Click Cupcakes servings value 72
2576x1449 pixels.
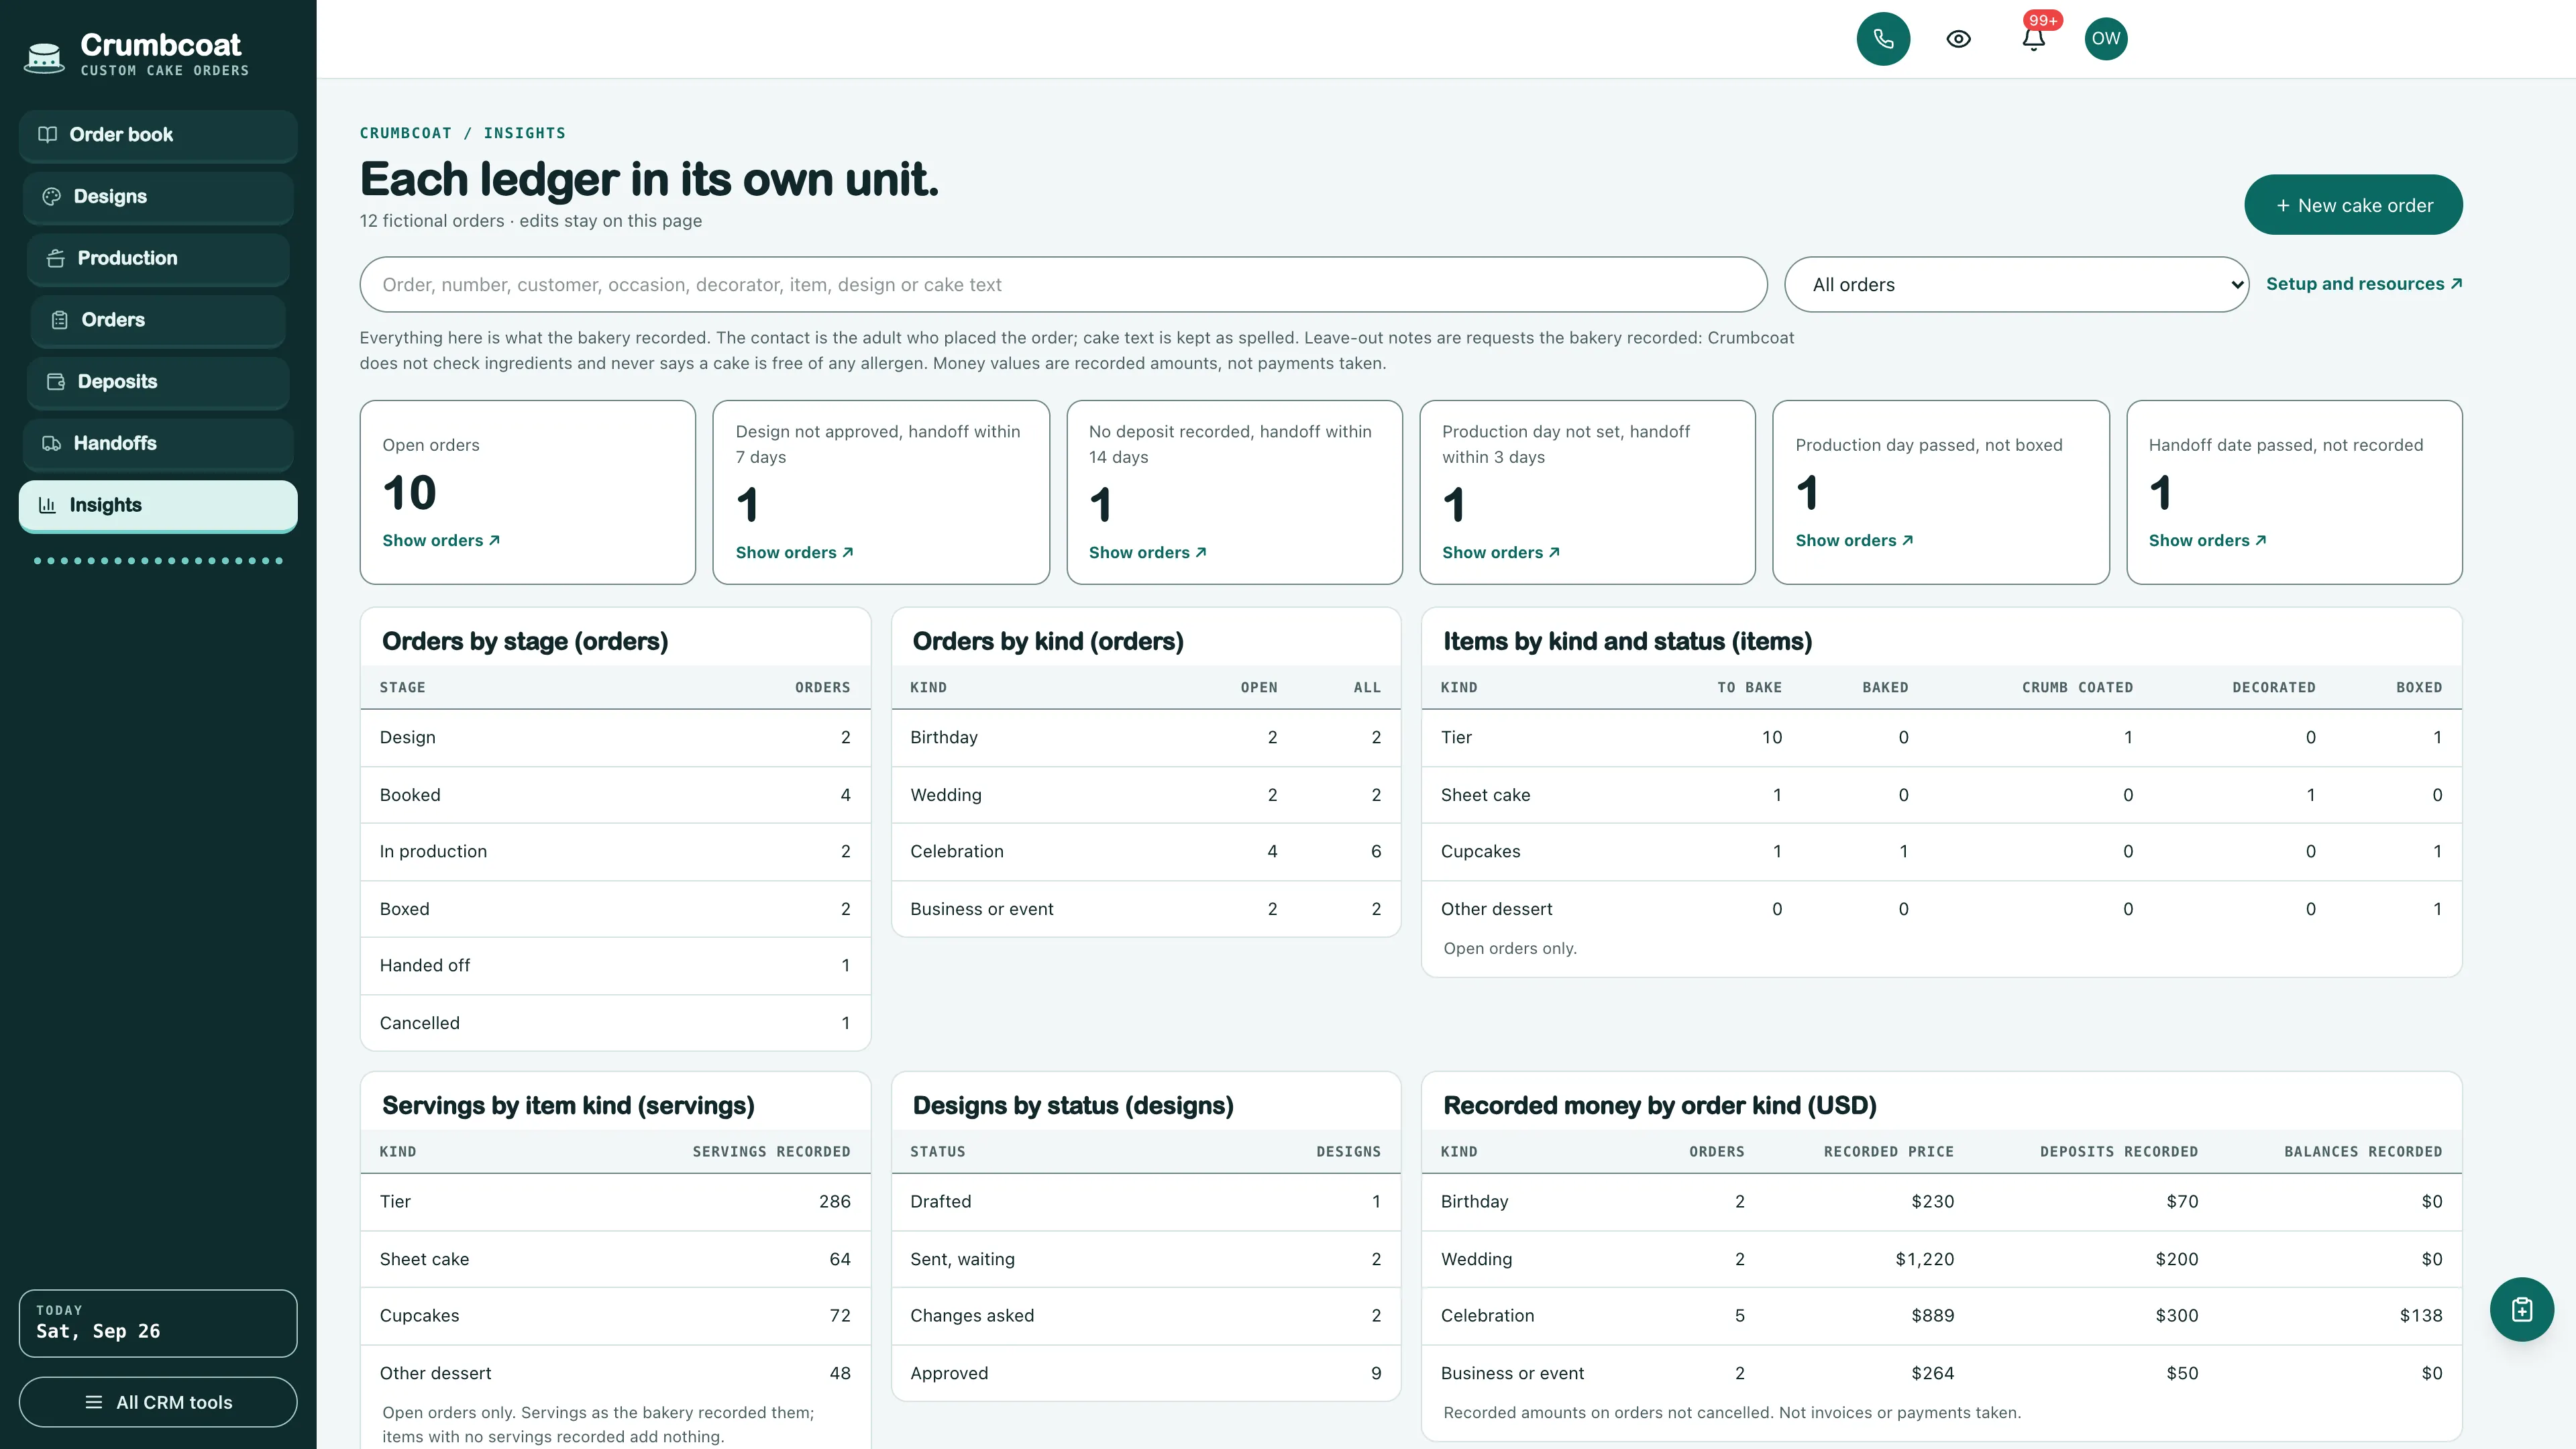coord(840,1316)
